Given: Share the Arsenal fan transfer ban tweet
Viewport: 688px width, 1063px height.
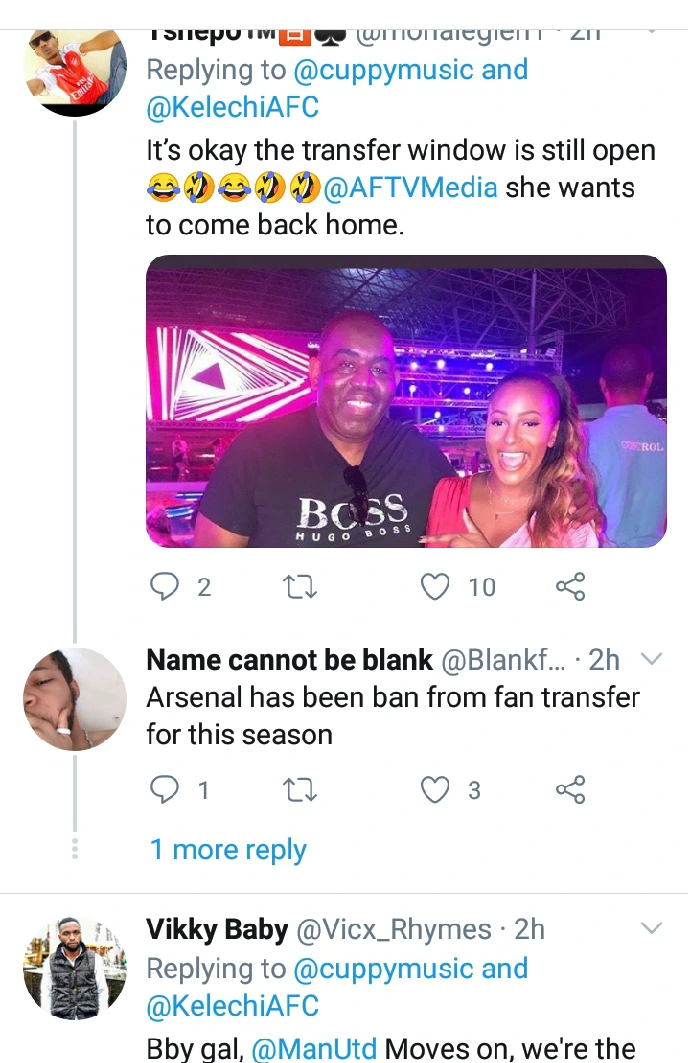Looking at the screenshot, I should [x=570, y=791].
